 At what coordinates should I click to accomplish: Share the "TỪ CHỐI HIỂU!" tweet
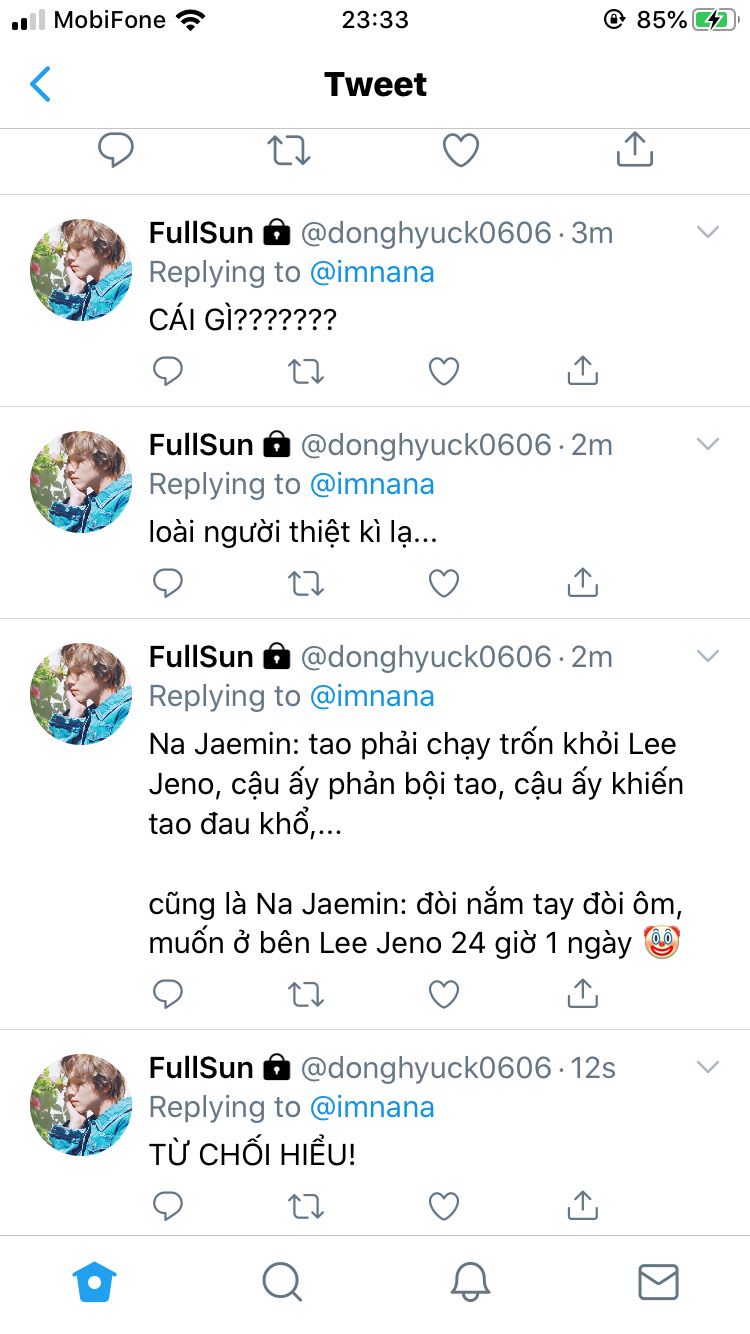[x=582, y=1206]
